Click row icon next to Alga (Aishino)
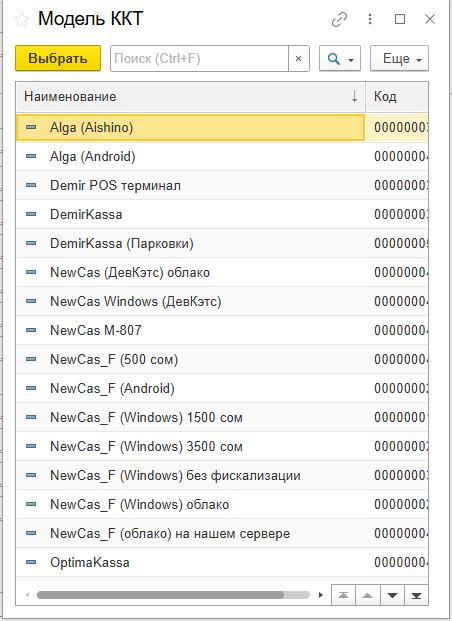The height and width of the screenshot is (621, 452). [x=31, y=127]
